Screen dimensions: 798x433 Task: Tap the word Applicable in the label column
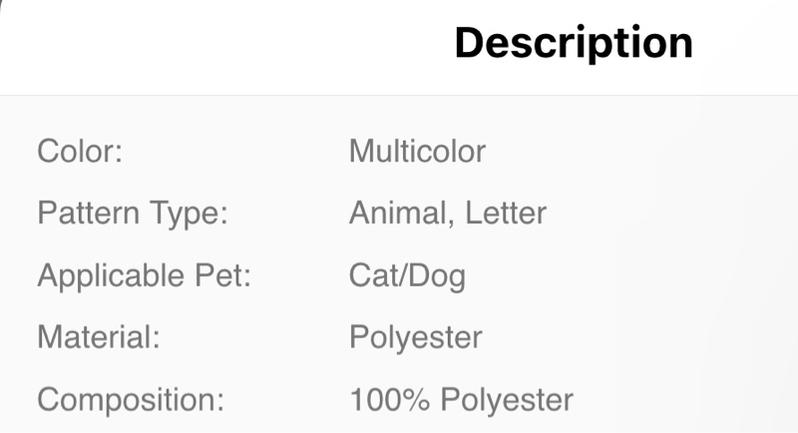[x=110, y=275]
